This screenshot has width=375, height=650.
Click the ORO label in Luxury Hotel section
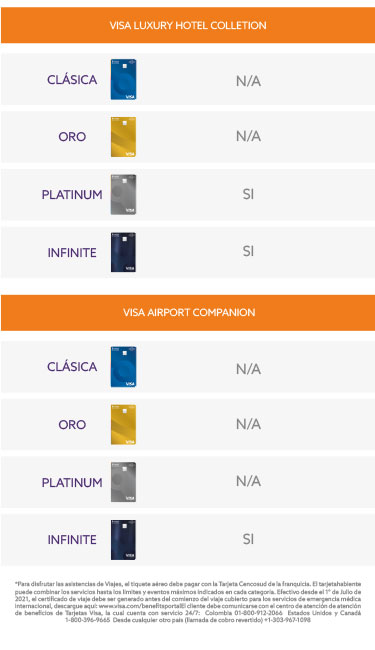click(72, 137)
